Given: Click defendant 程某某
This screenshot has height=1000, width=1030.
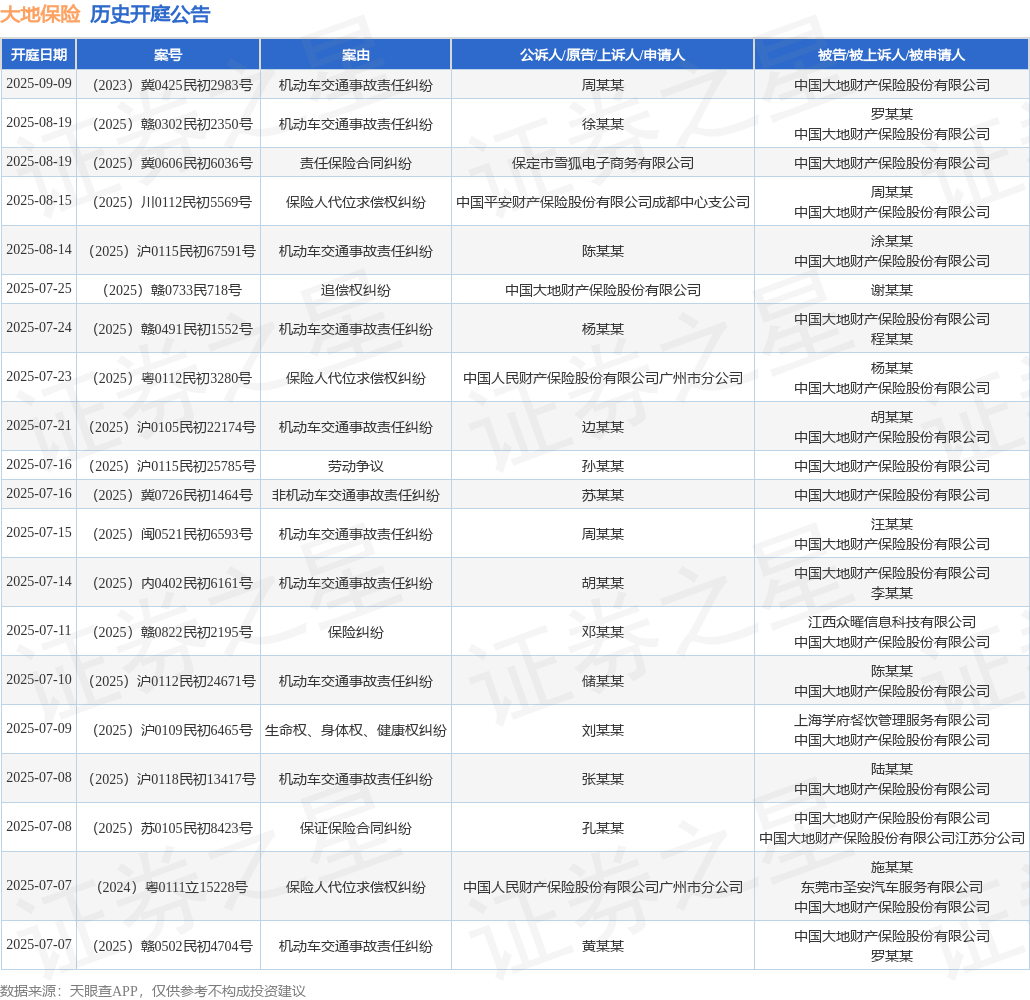Looking at the screenshot, I should coord(891,338).
